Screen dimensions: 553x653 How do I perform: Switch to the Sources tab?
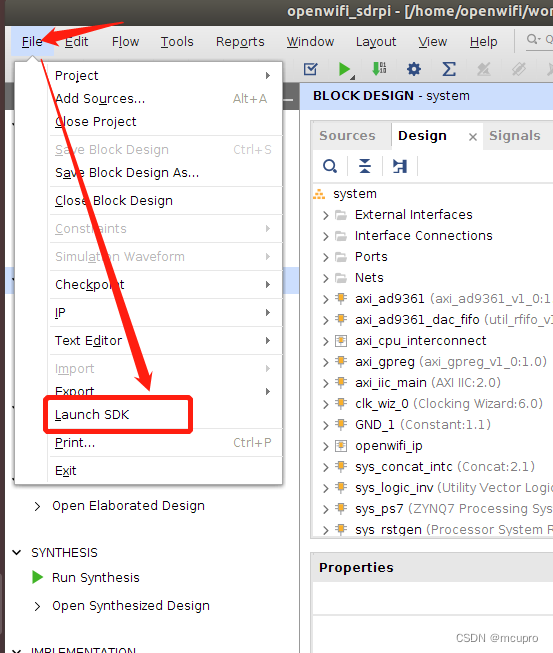(x=347, y=136)
